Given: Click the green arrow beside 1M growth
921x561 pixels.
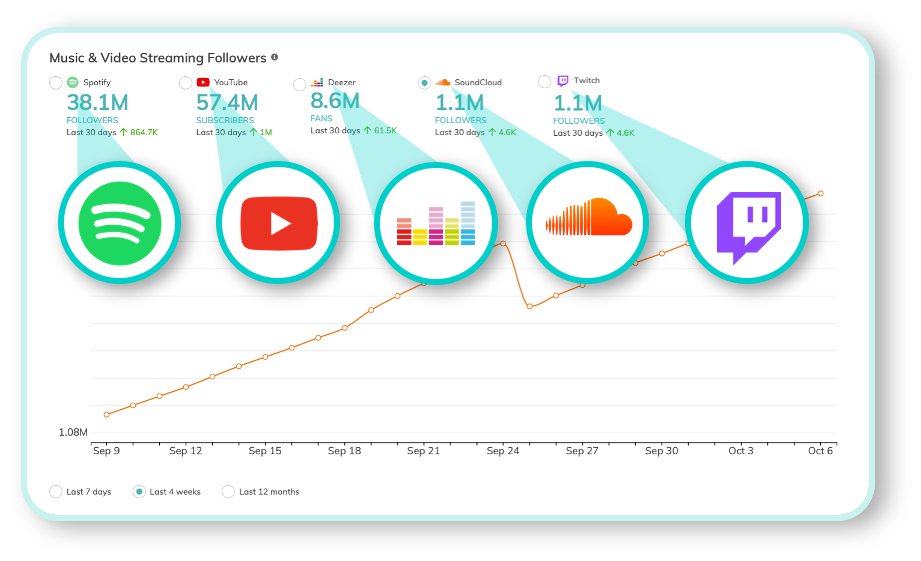Looking at the screenshot, I should pos(253,132).
